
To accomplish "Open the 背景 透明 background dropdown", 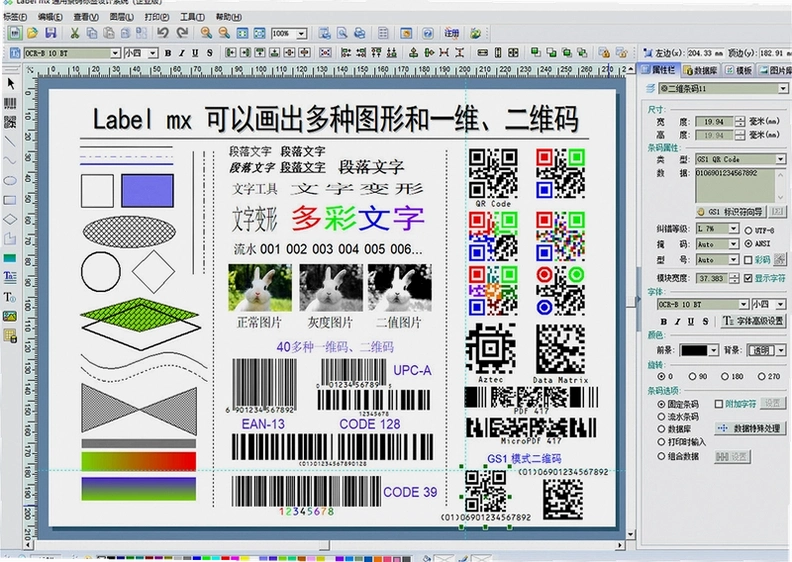I will pyautogui.click(x=781, y=350).
